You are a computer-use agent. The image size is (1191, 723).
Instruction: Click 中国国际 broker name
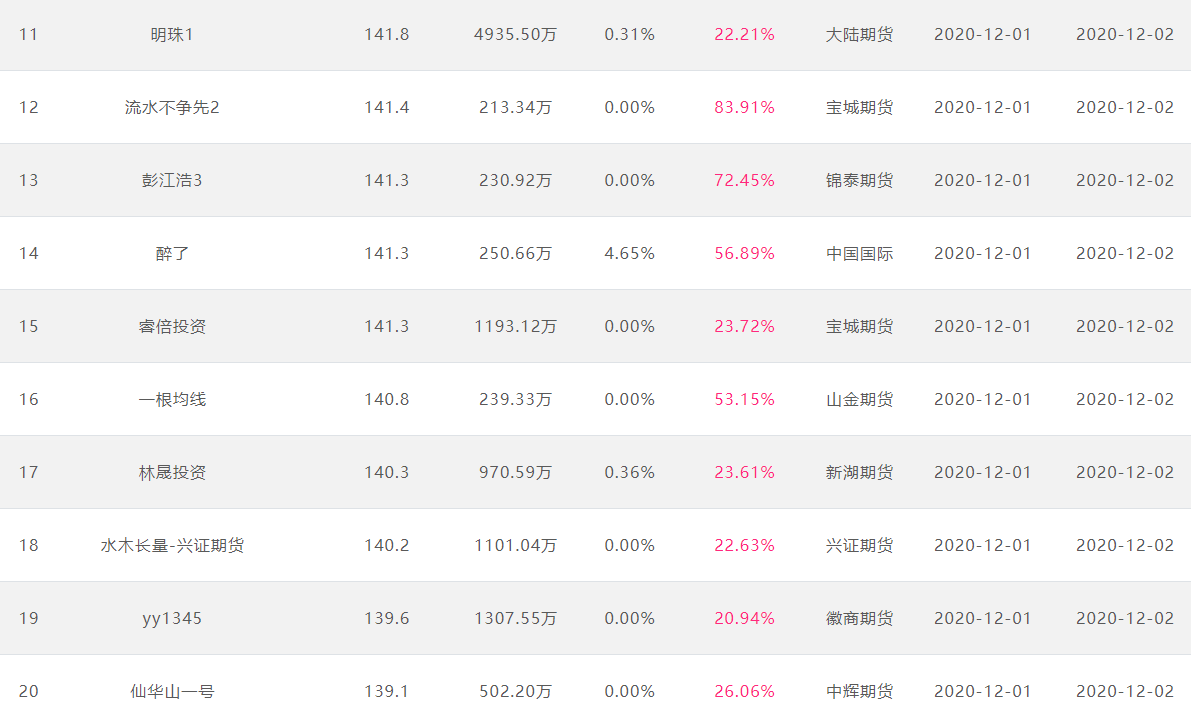(859, 253)
